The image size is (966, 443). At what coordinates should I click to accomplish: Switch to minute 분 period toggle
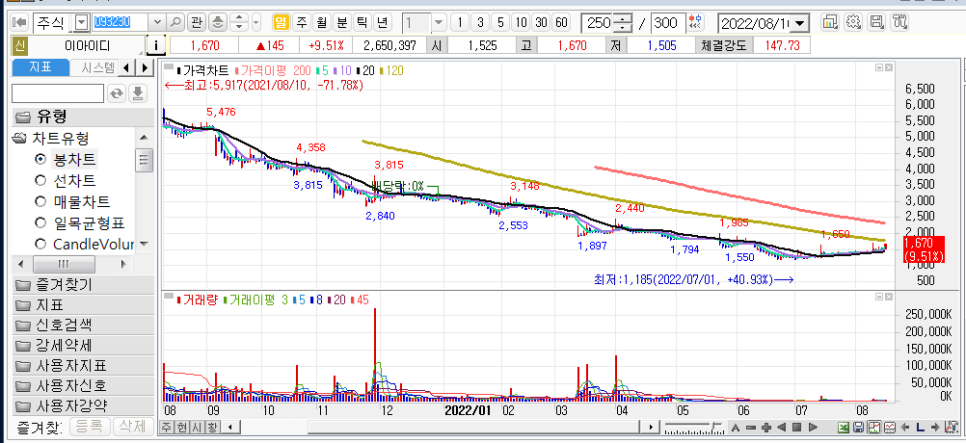342,23
